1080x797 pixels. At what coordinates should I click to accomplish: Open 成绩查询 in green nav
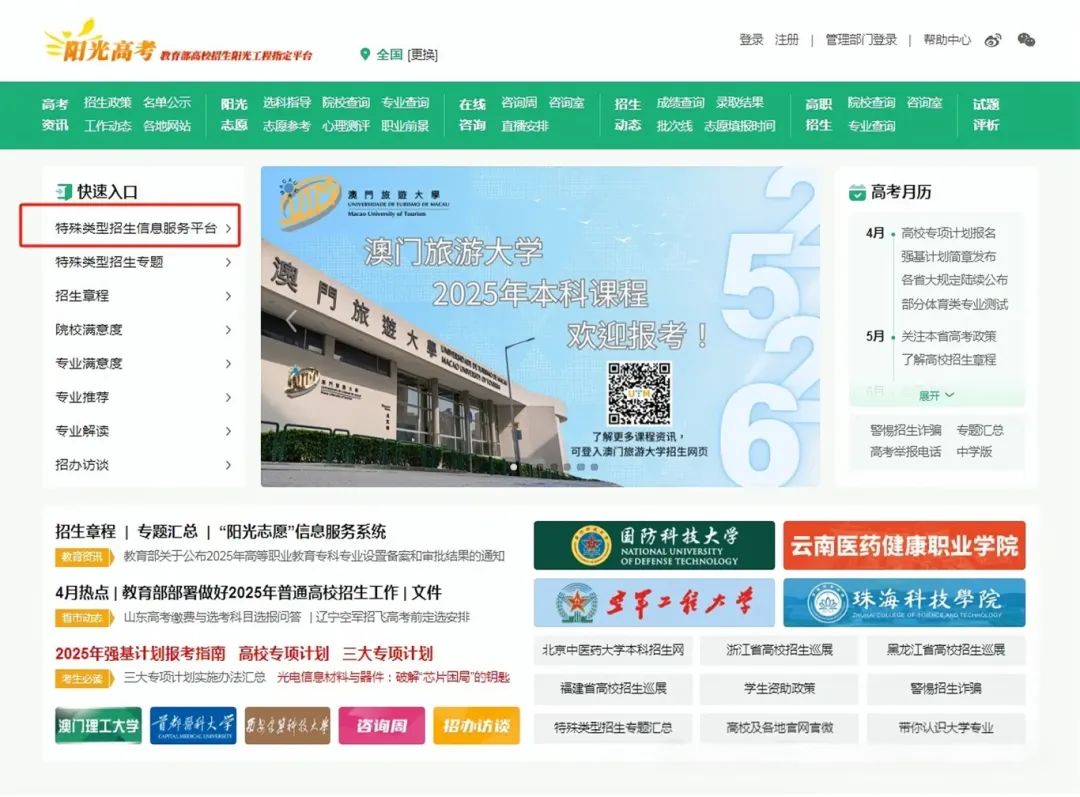(x=680, y=103)
